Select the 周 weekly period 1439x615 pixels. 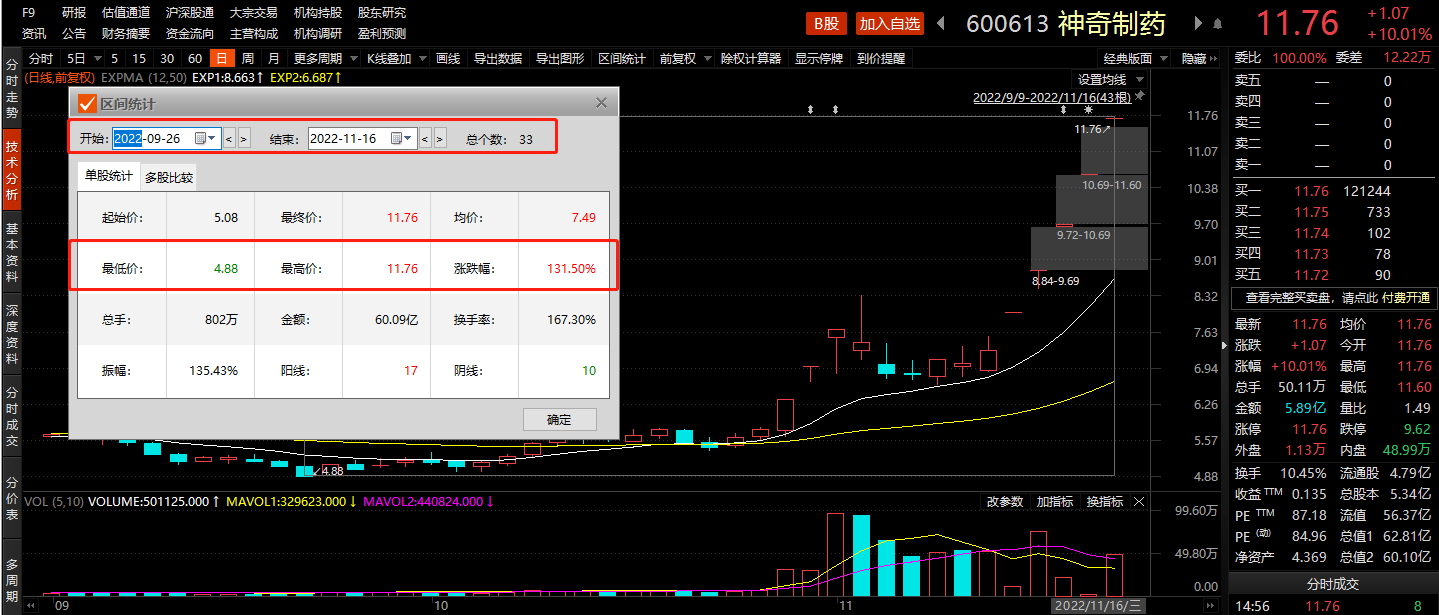[247, 59]
